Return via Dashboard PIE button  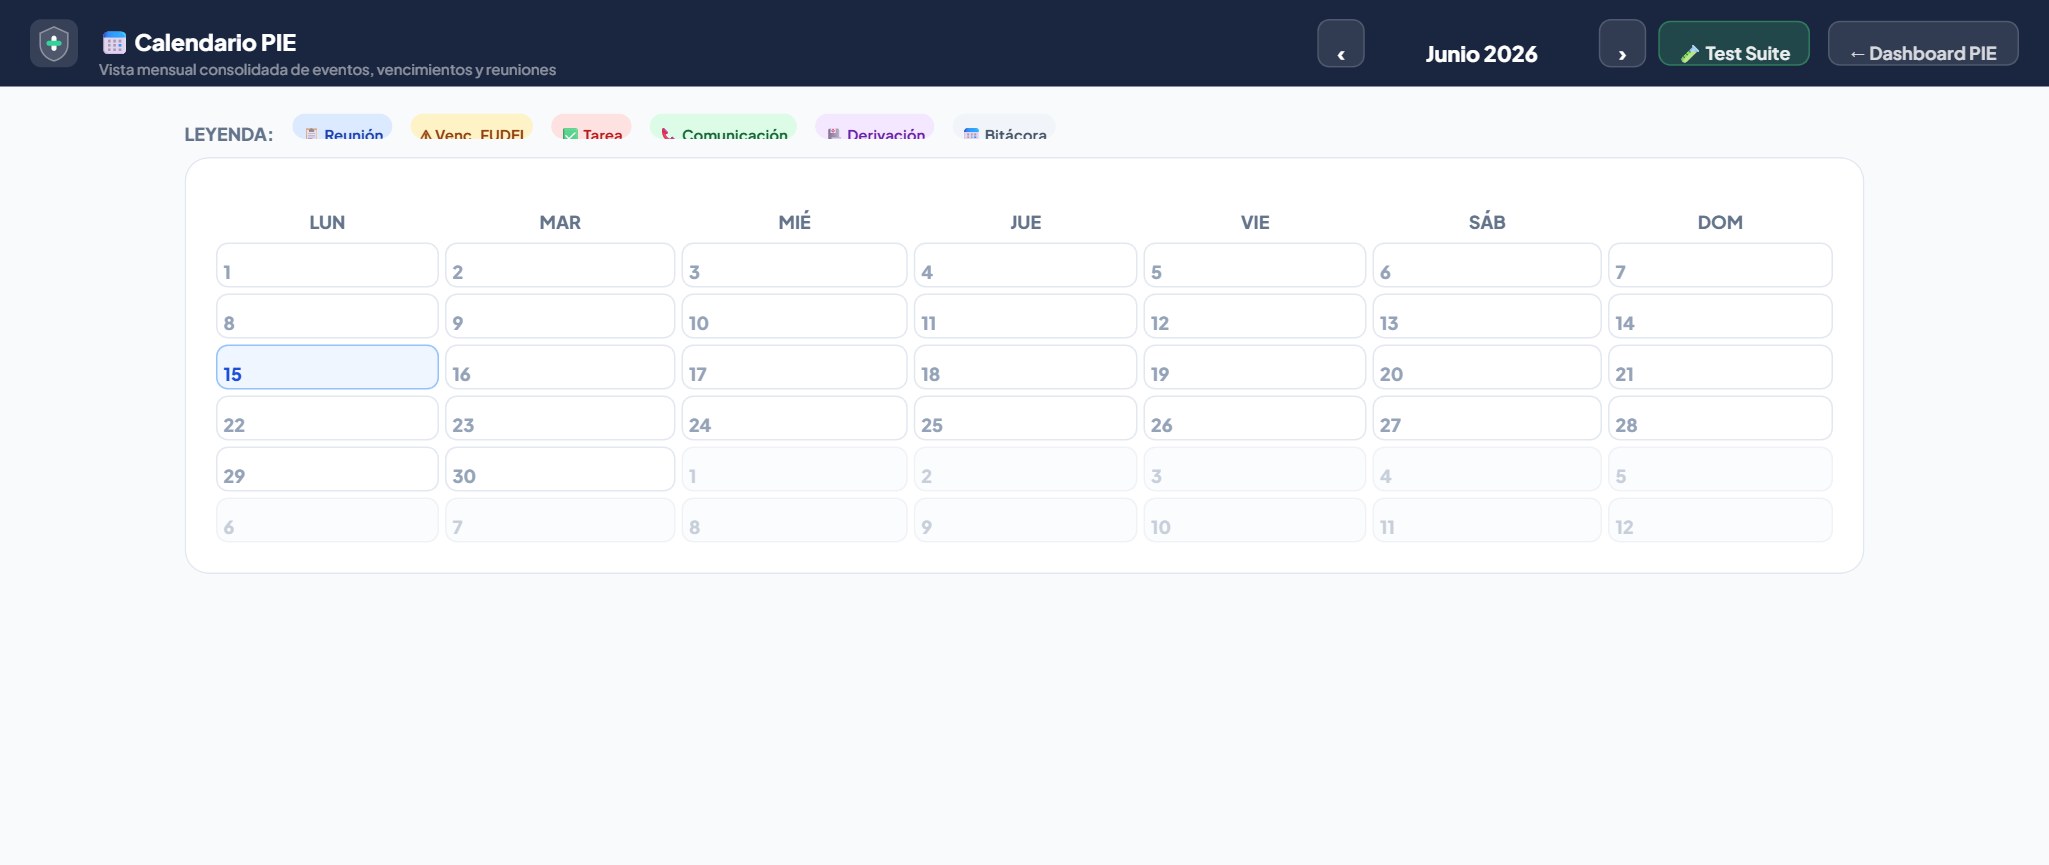[1923, 44]
